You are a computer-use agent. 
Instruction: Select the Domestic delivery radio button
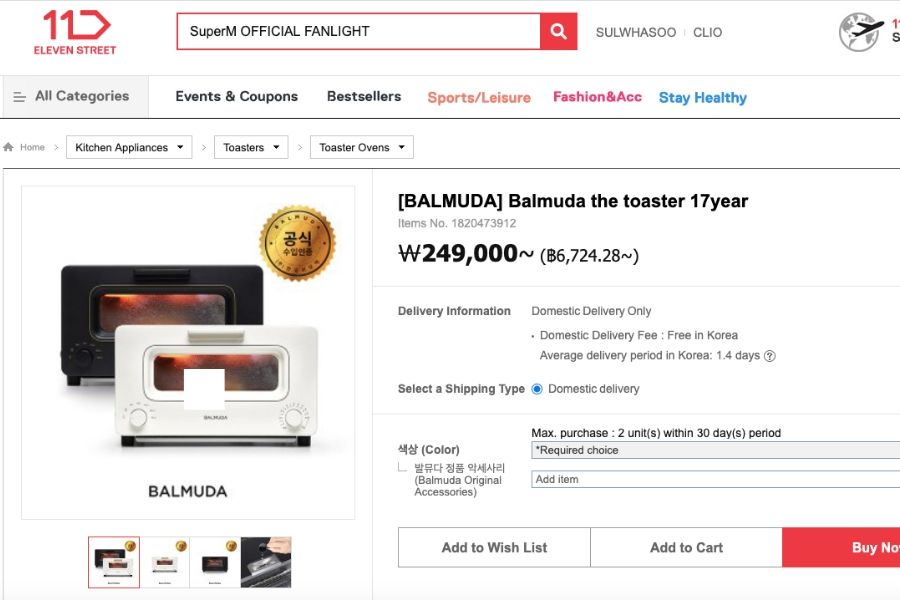pyautogui.click(x=537, y=389)
